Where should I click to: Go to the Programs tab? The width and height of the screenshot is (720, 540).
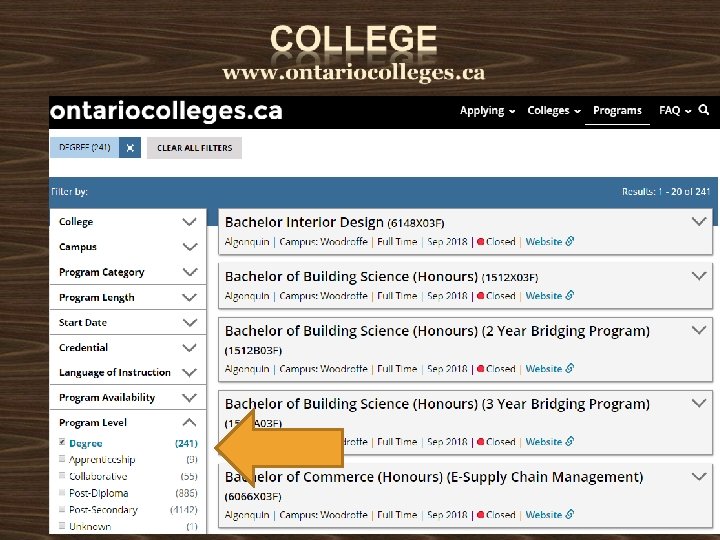pos(617,111)
